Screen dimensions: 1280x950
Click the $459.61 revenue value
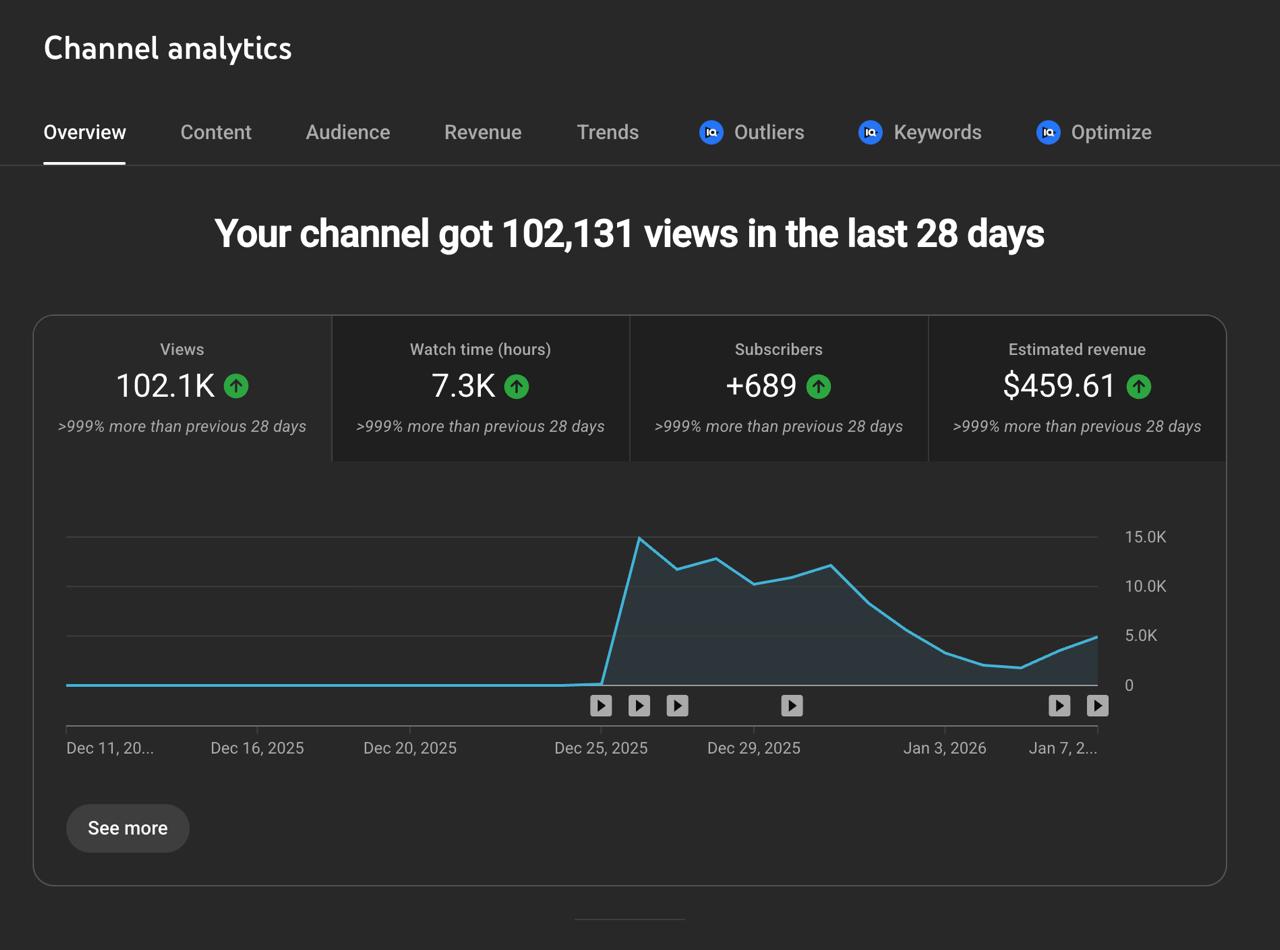[x=1059, y=386]
